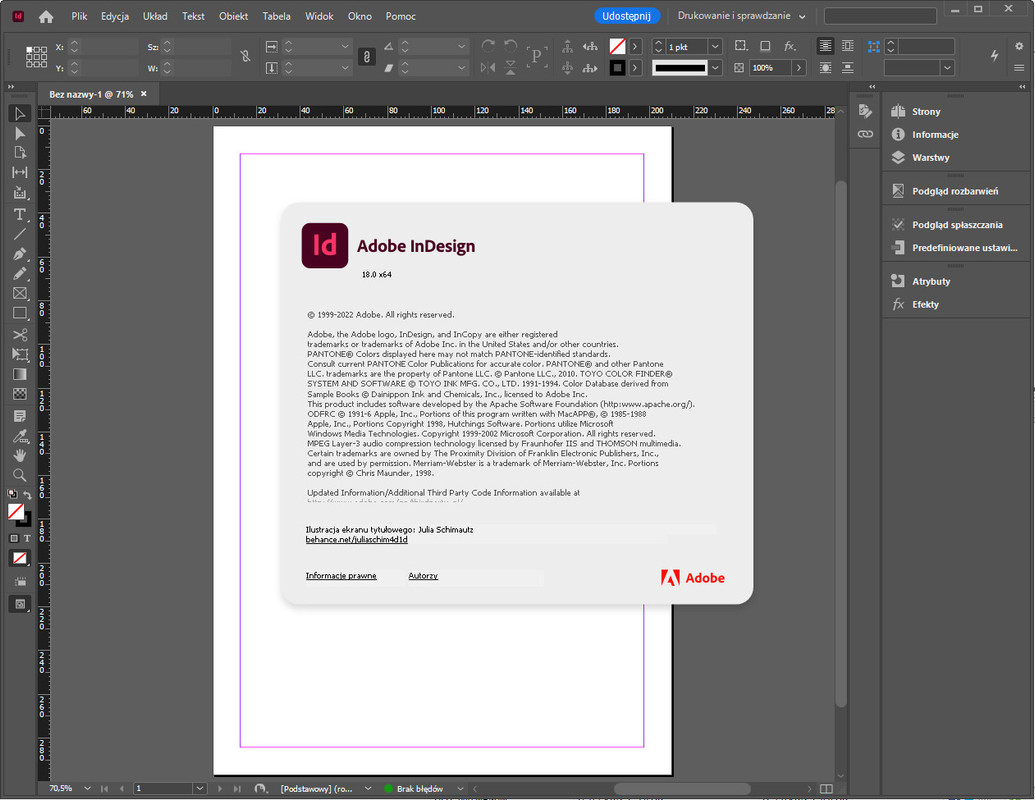This screenshot has height=800, width=1035.
Task: Click the Udostępnij button
Action: click(x=626, y=16)
